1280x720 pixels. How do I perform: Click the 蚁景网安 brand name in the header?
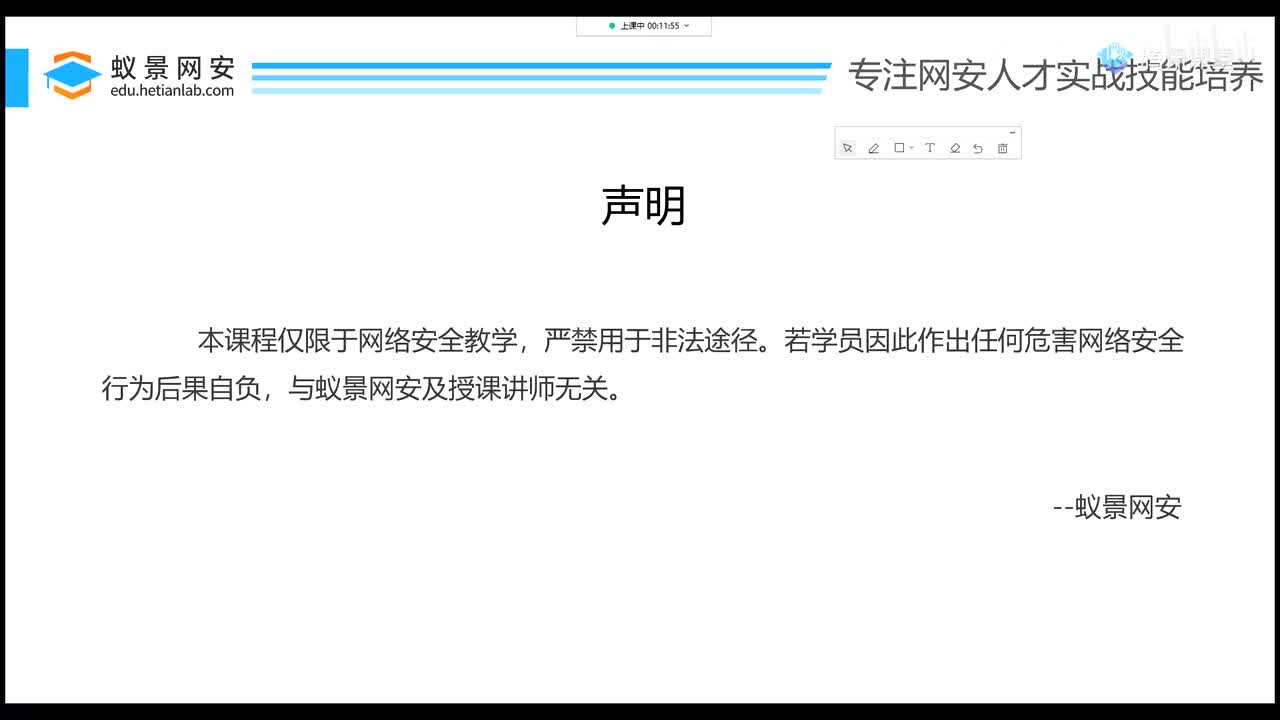coord(172,67)
